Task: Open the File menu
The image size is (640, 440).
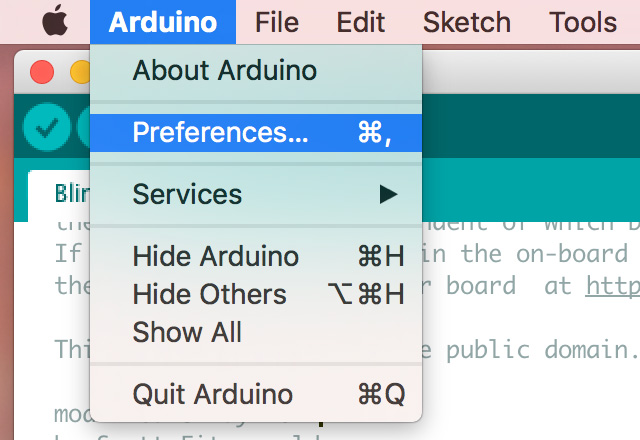Action: coord(277,22)
